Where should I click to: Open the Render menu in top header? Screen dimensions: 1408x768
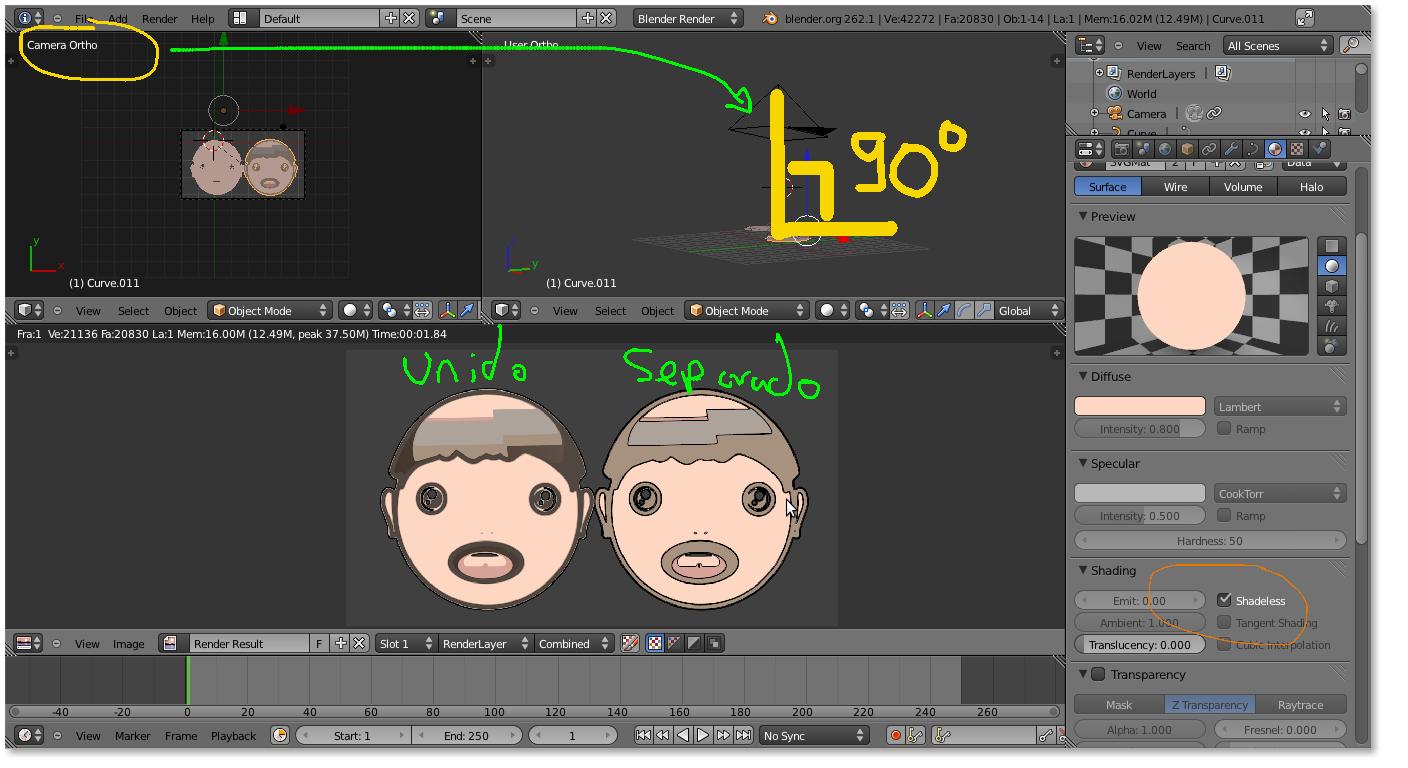point(160,19)
